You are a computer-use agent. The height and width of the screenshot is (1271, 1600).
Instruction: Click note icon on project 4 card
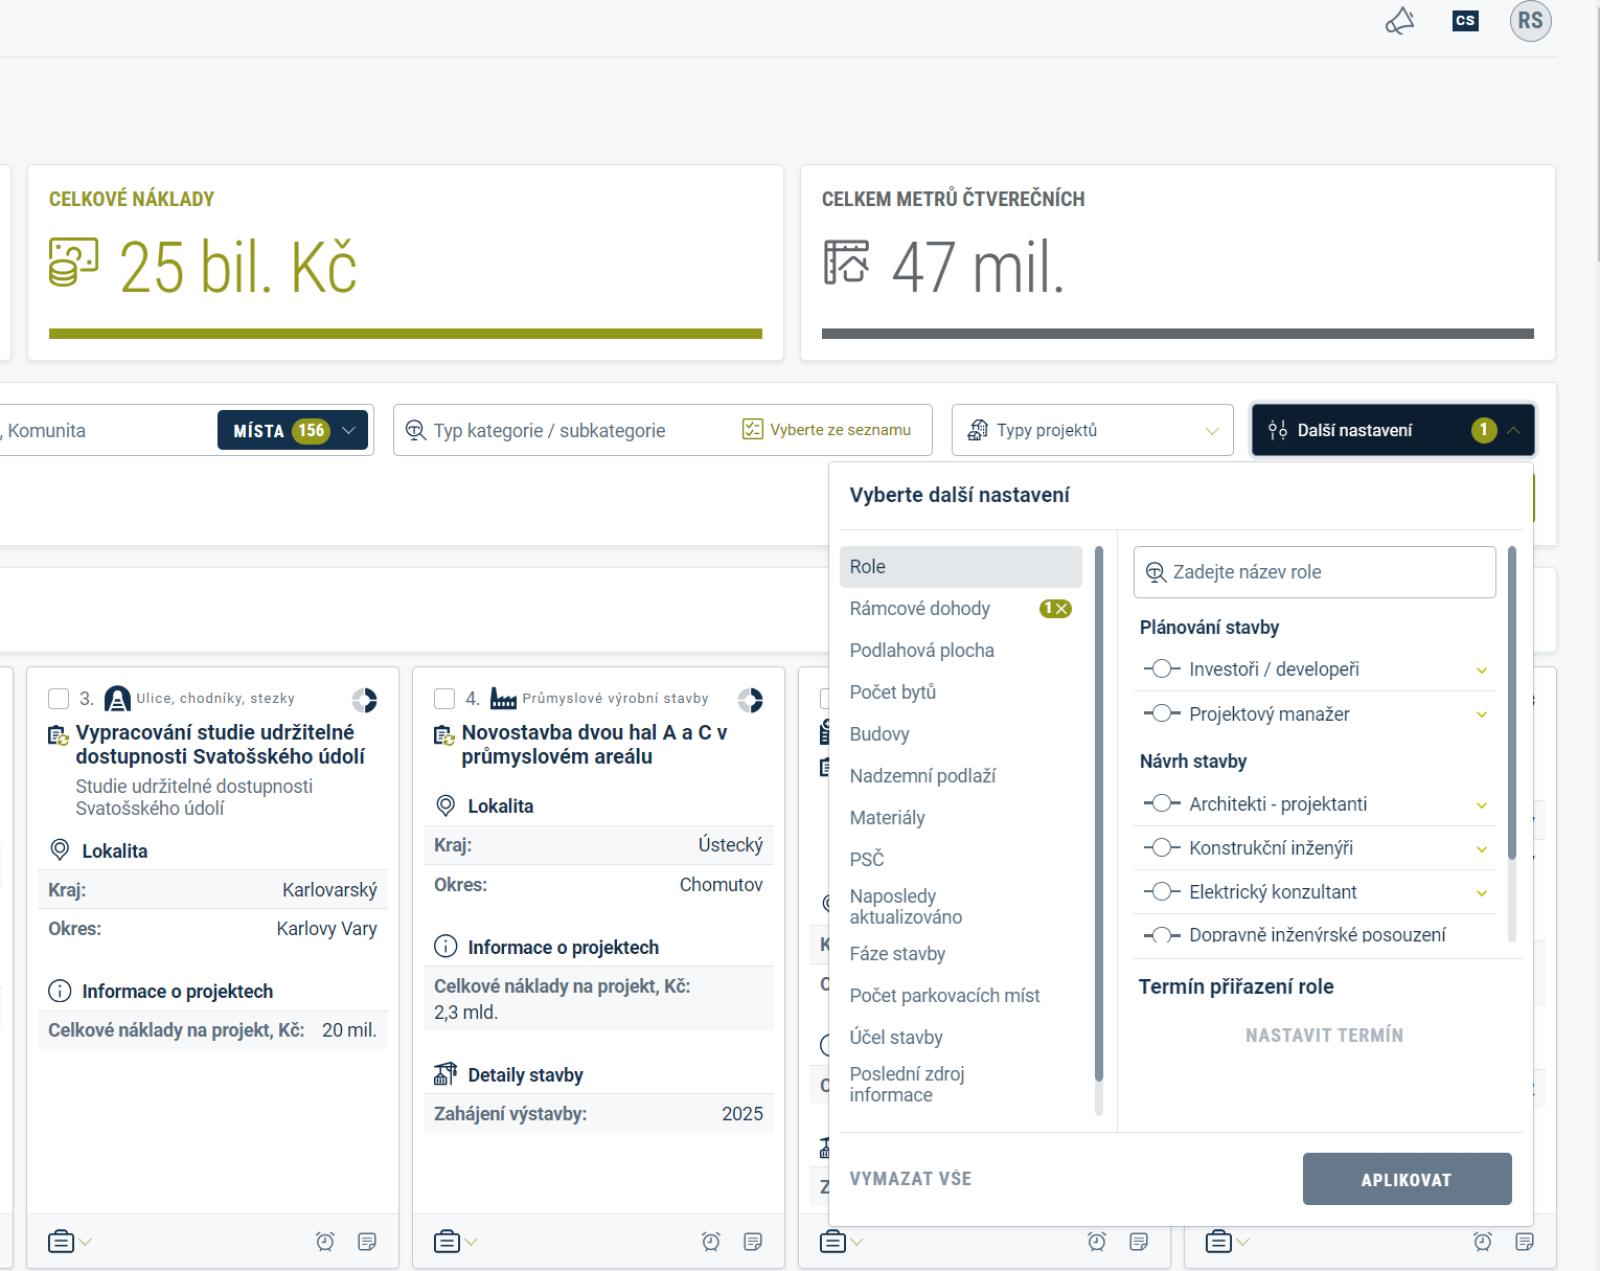click(753, 1241)
